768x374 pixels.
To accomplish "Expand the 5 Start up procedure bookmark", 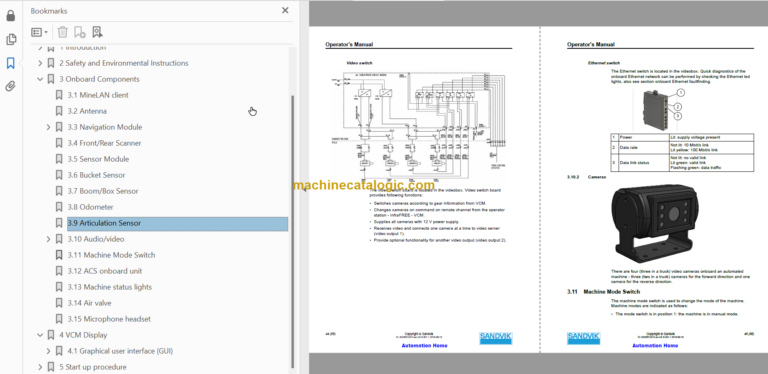I will 40,367.
